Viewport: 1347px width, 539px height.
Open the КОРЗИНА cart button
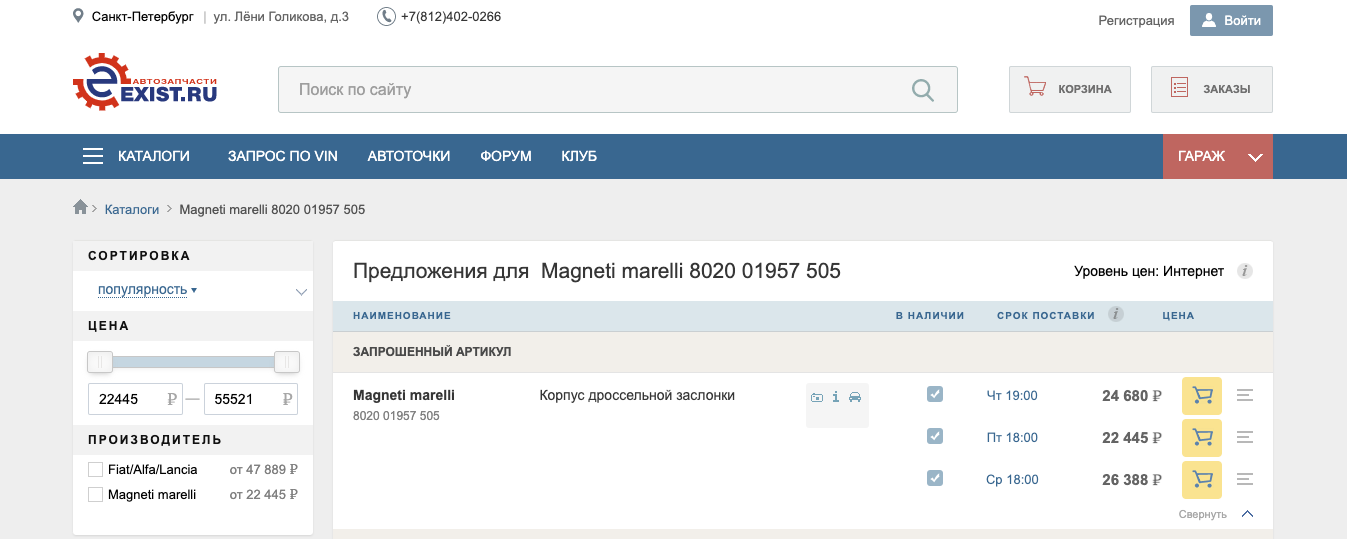[x=1070, y=89]
